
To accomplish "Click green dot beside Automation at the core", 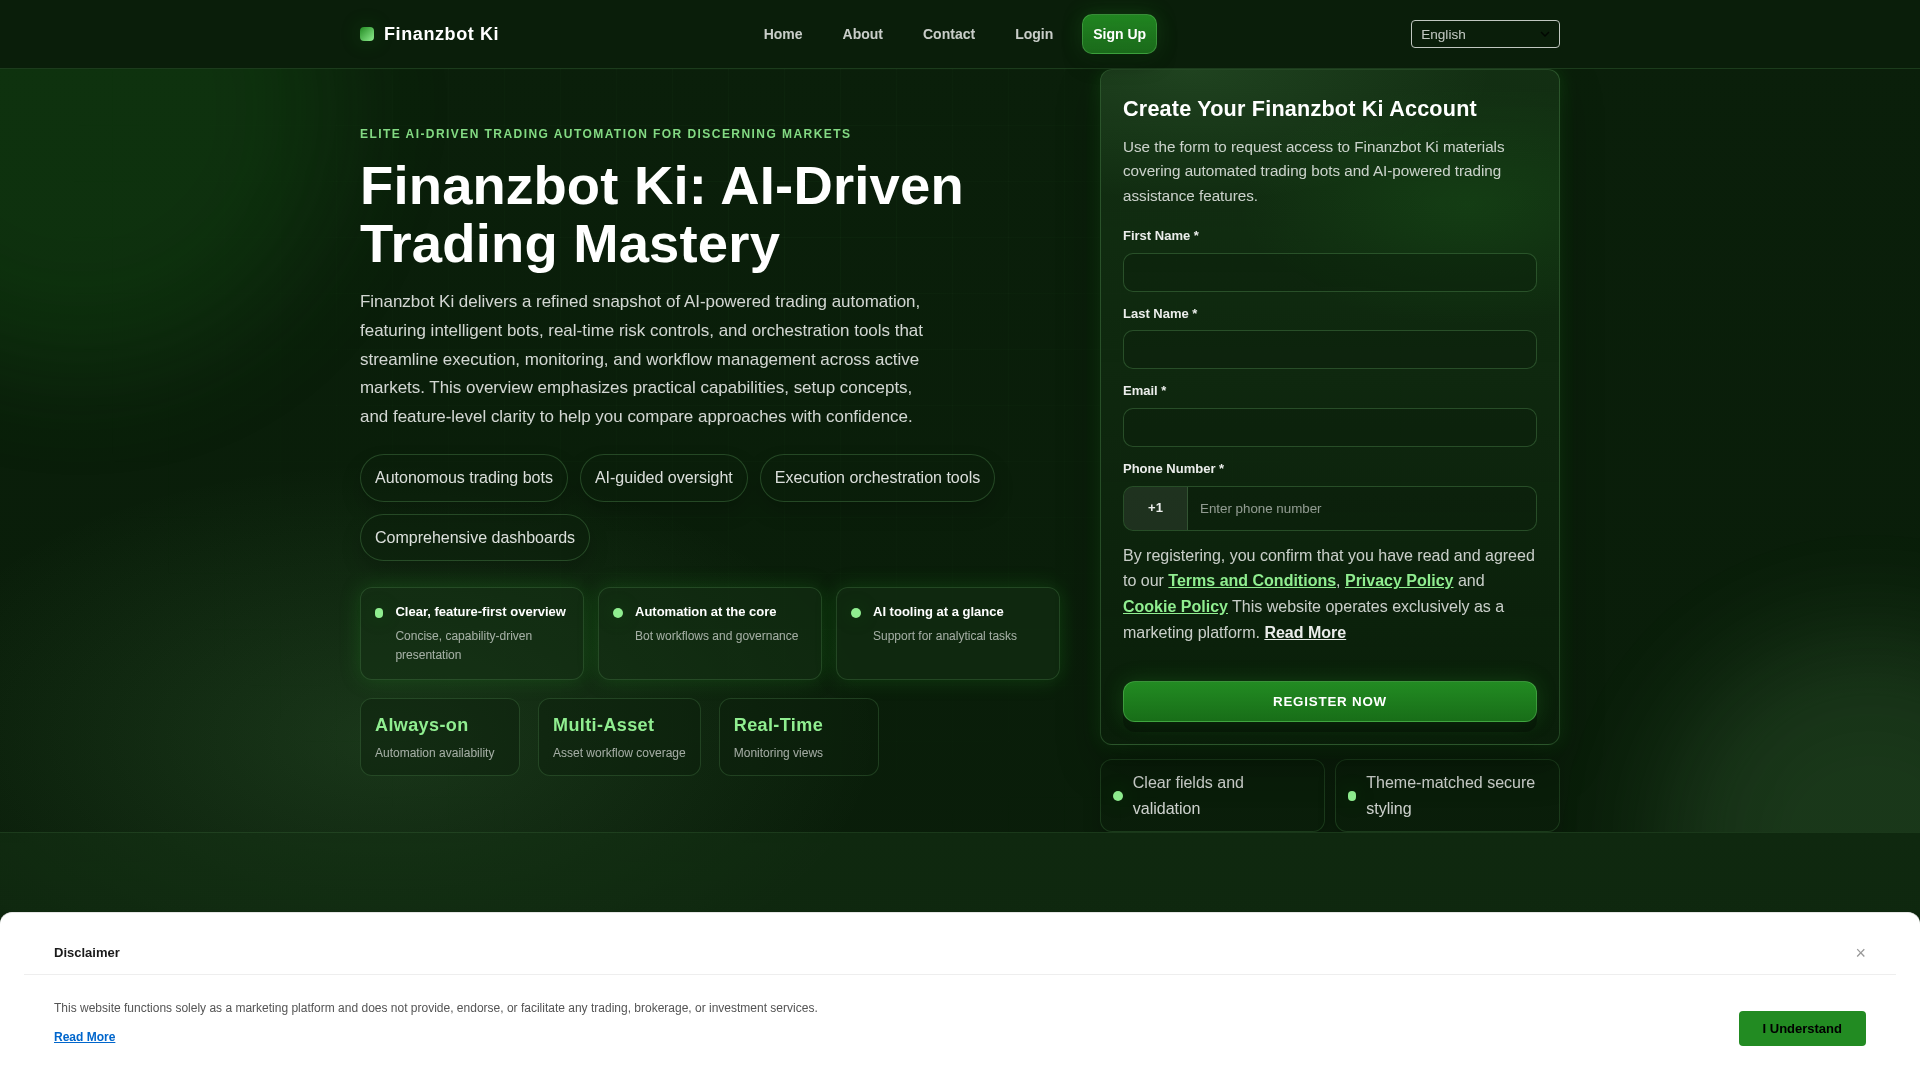I will 618,613.
